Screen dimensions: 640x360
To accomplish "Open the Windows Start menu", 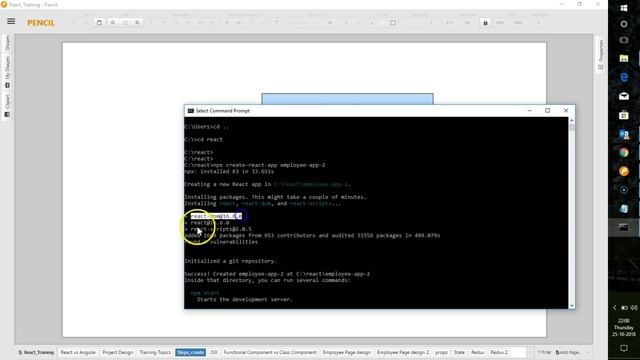I will pyautogui.click(x=624, y=8).
